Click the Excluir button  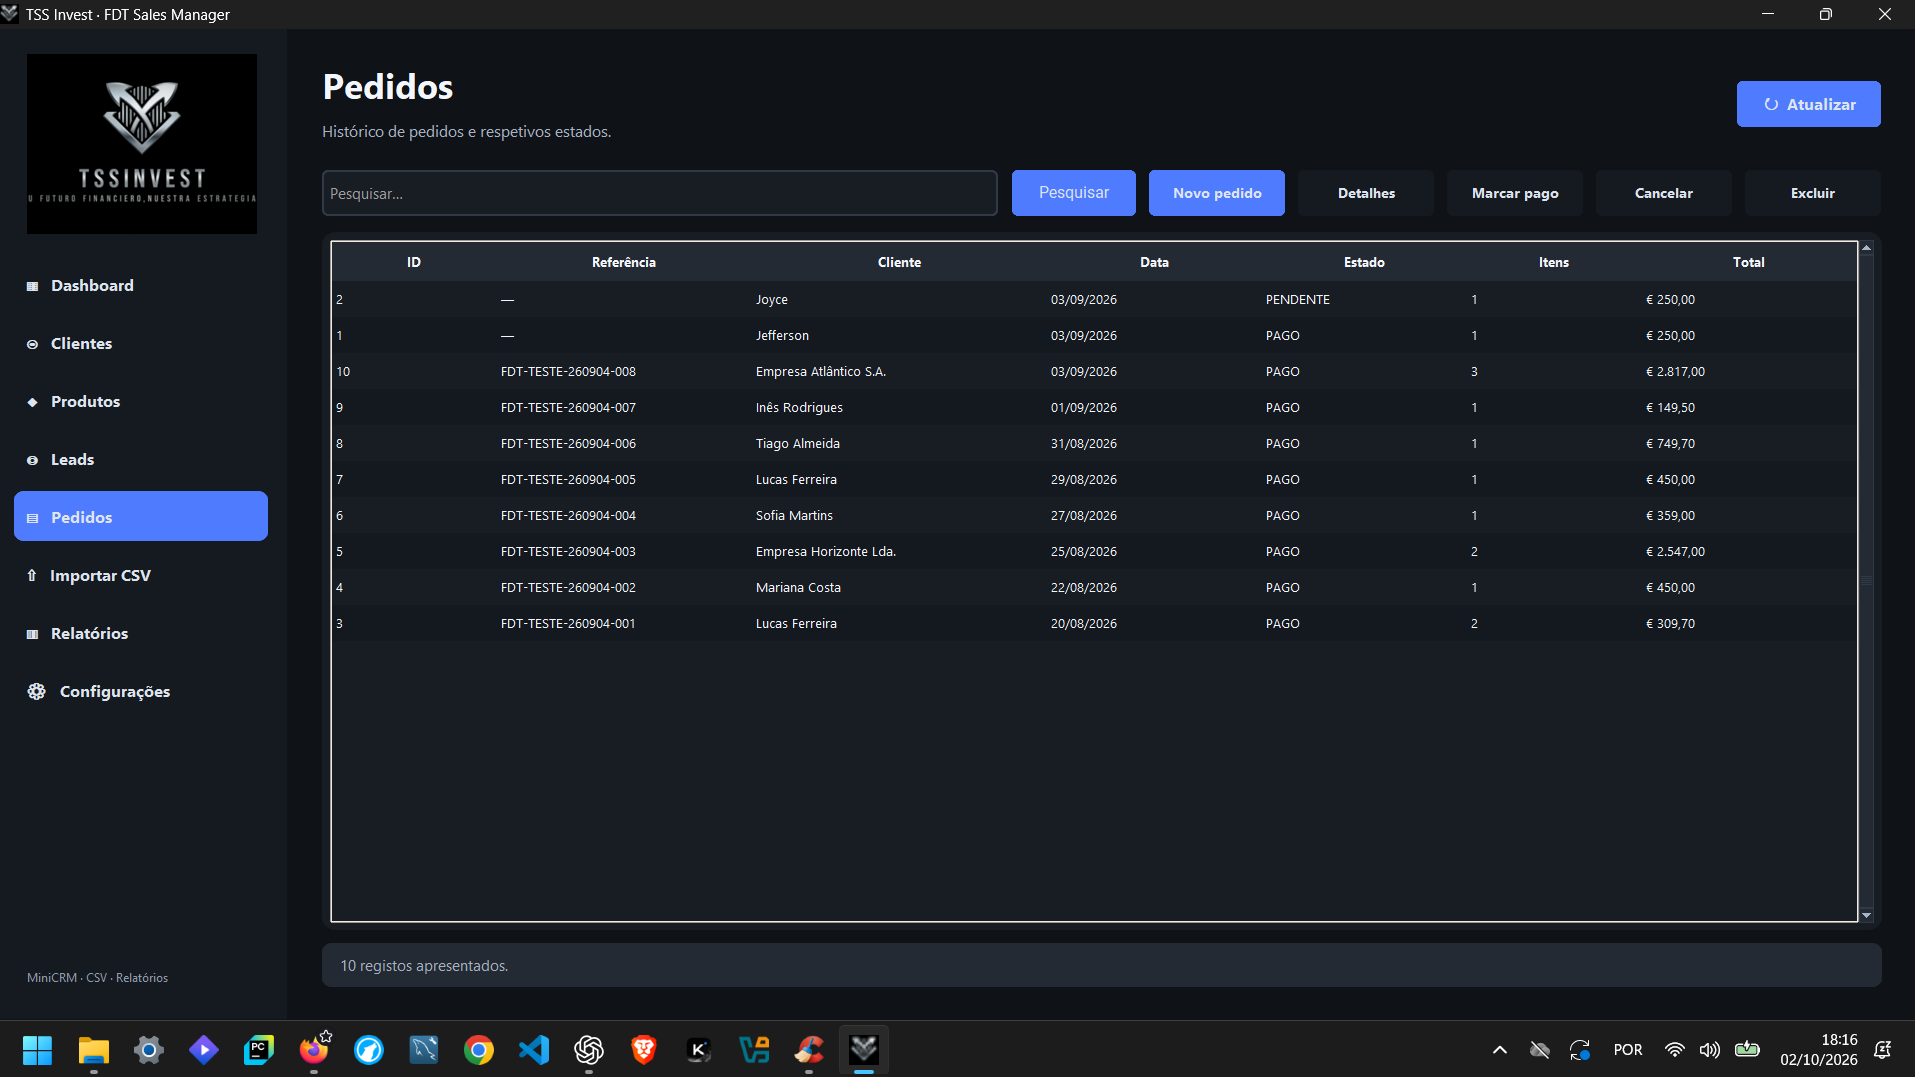point(1812,193)
